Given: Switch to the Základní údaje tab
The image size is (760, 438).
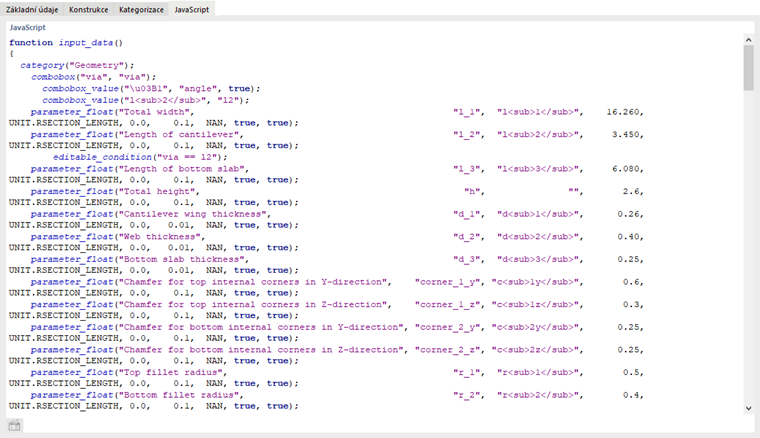Looking at the screenshot, I should click(32, 9).
